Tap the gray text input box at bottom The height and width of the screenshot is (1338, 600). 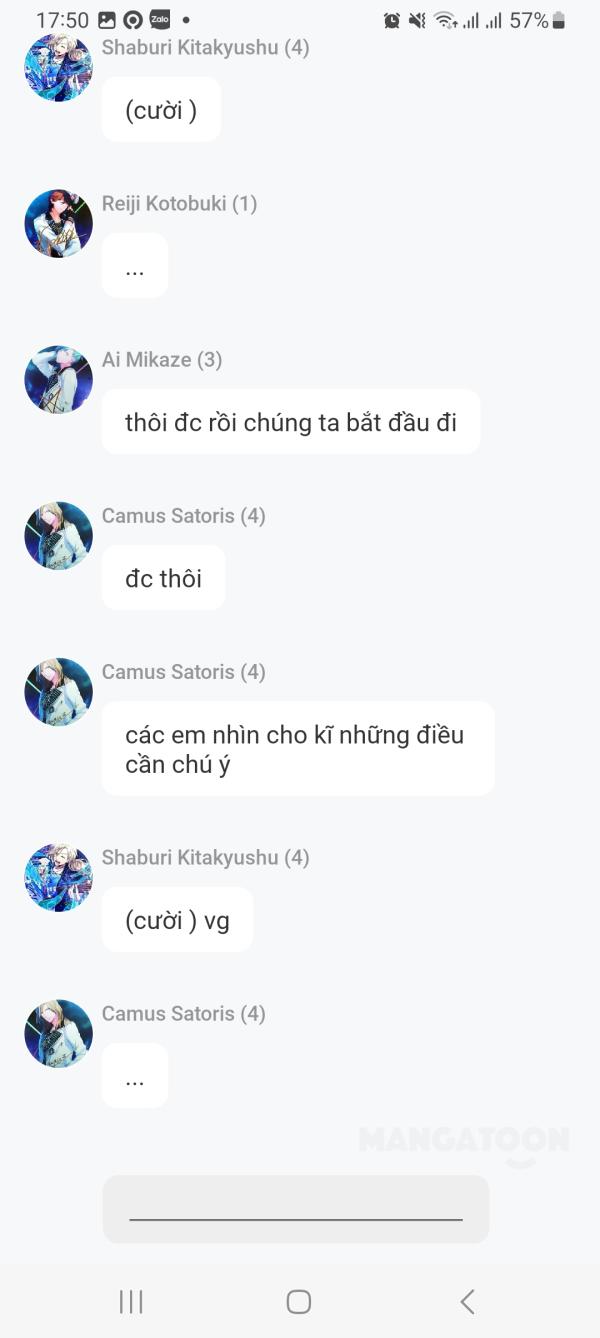[296, 1209]
